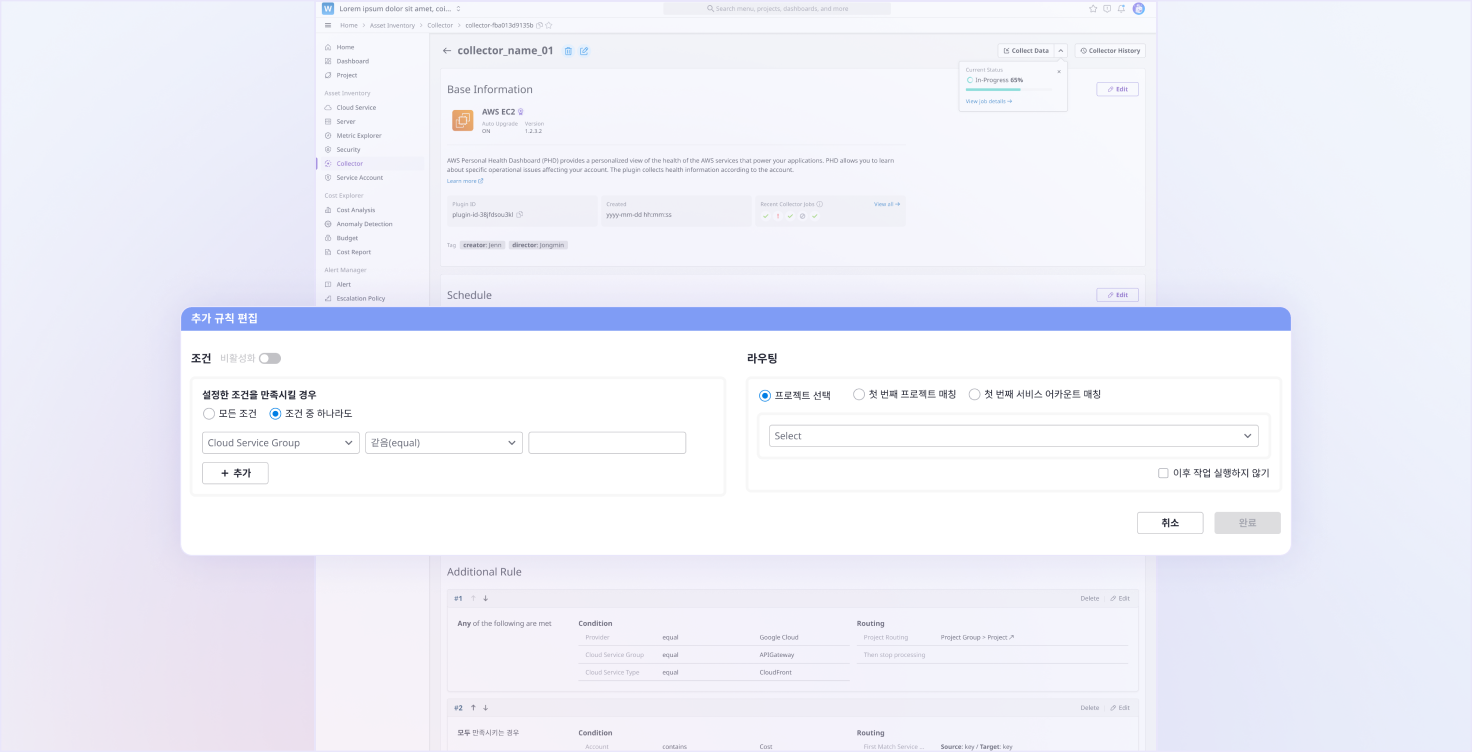Click the back arrow before collector_name_01

pyautogui.click(x=447, y=51)
